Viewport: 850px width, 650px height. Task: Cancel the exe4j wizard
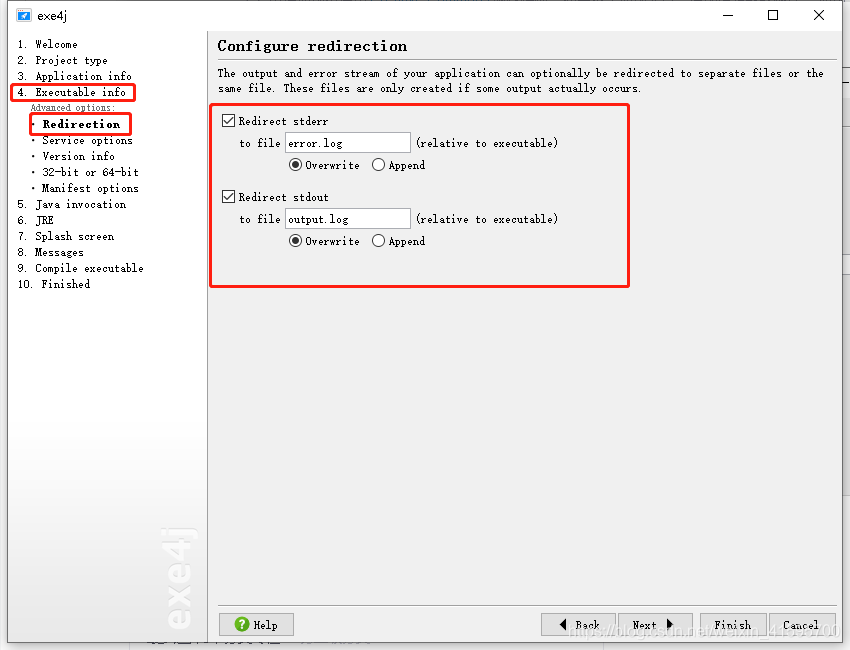(x=802, y=625)
